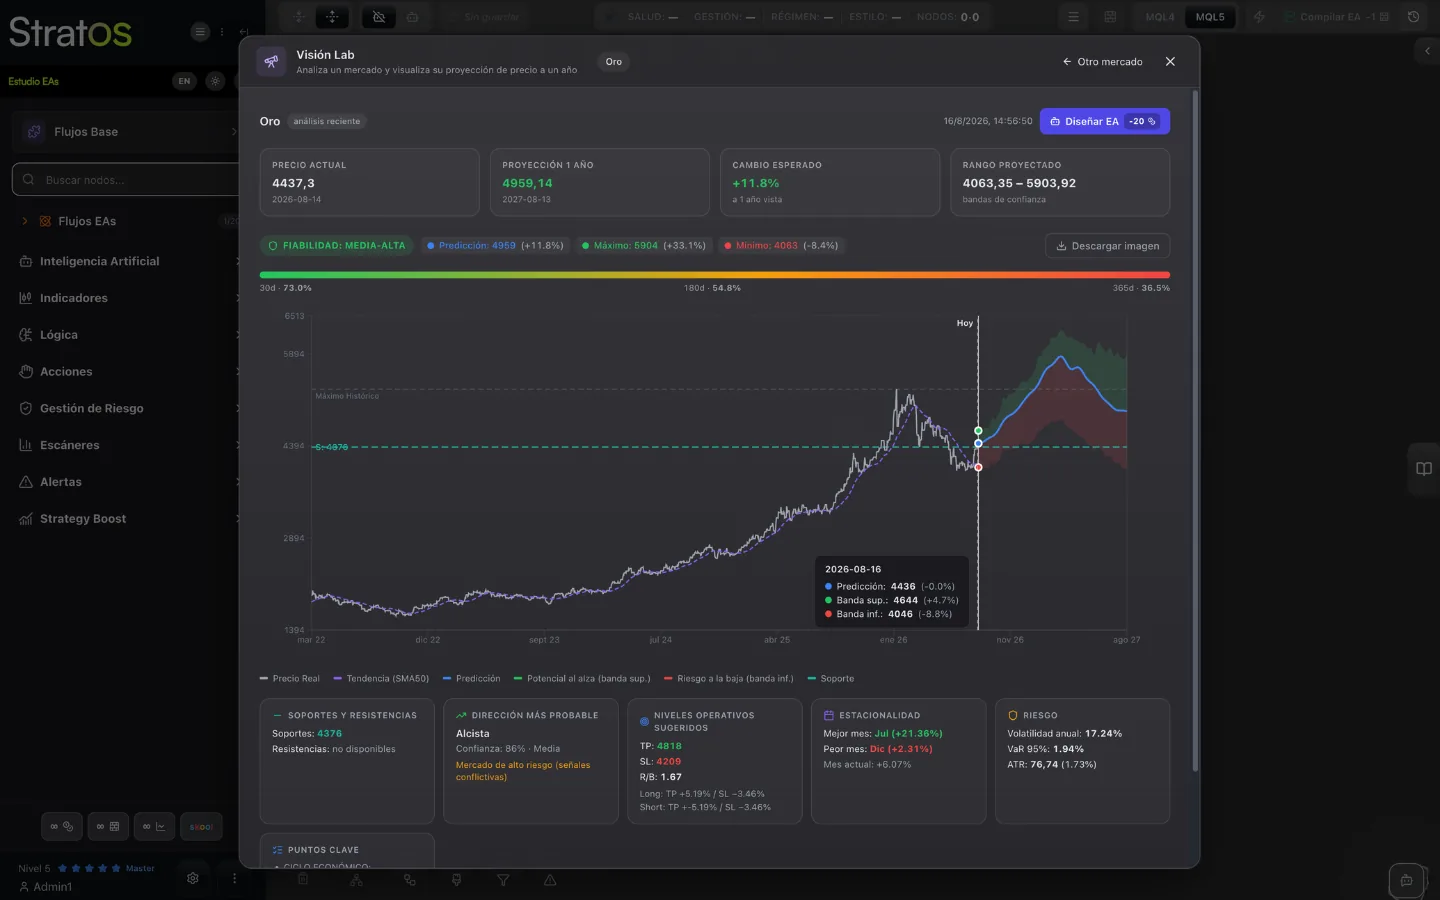Click the Máximo: 5904 chip
The image size is (1440, 900).
coord(644,245)
